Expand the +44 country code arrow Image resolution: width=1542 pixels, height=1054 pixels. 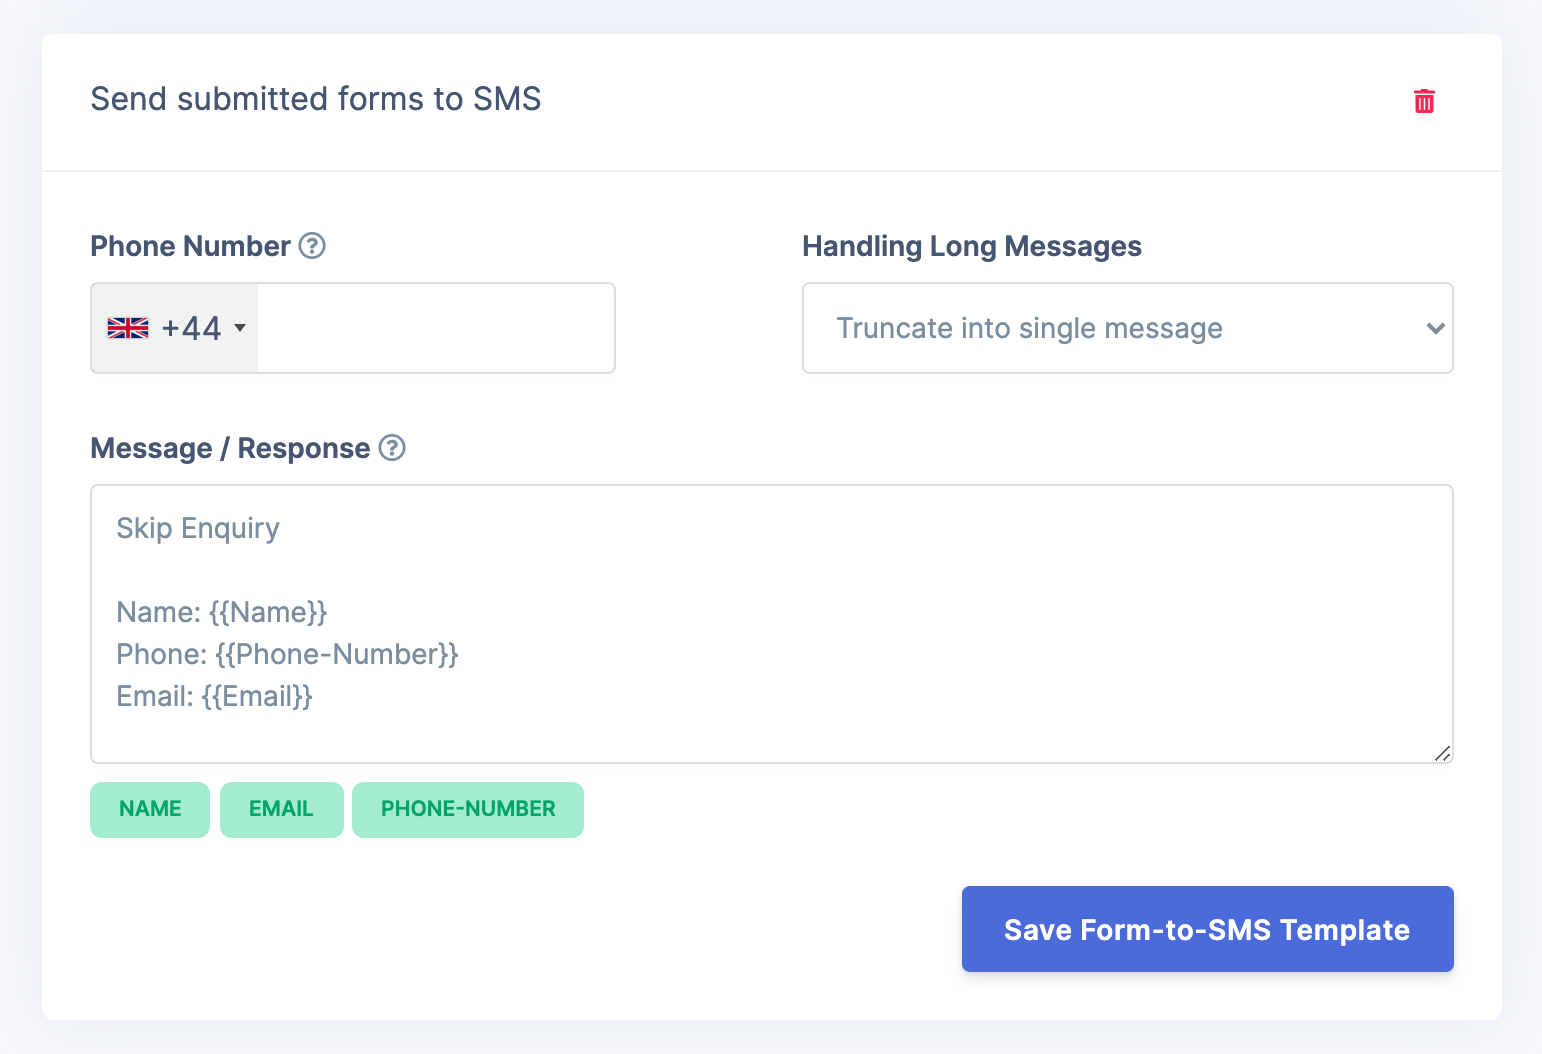240,328
